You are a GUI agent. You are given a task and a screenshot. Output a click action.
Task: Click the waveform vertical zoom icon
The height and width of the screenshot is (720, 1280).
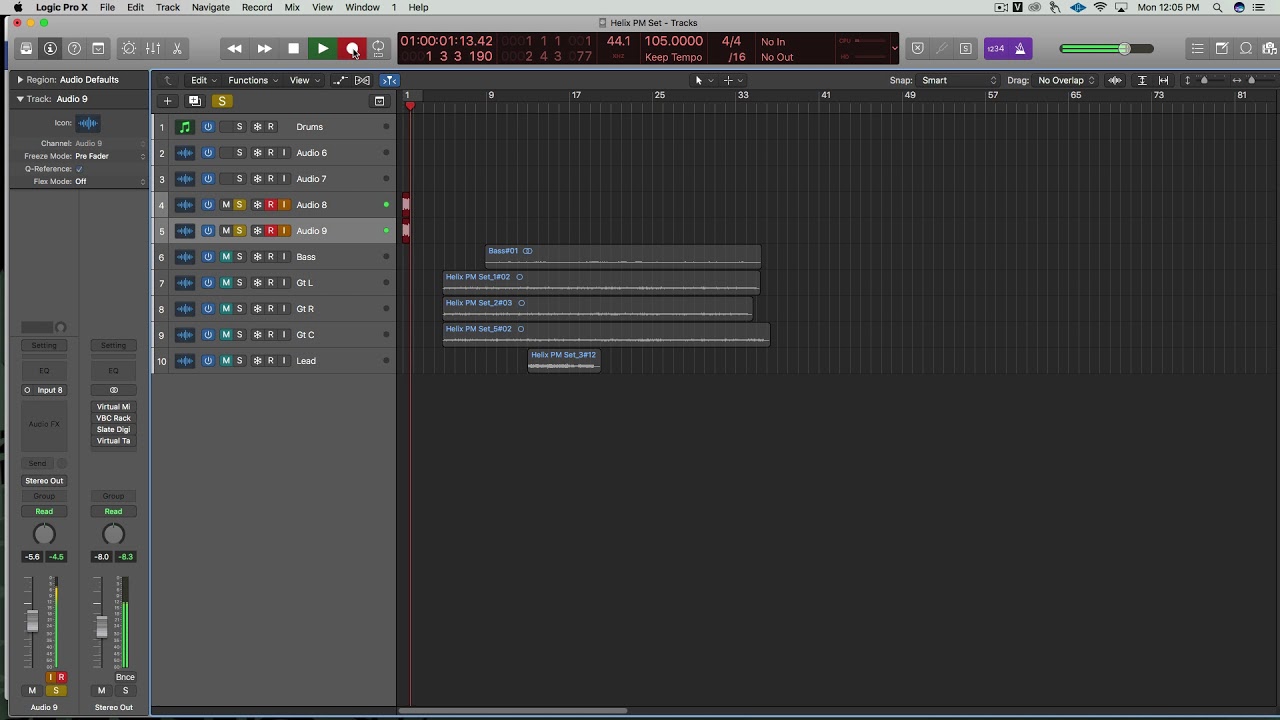click(1115, 80)
